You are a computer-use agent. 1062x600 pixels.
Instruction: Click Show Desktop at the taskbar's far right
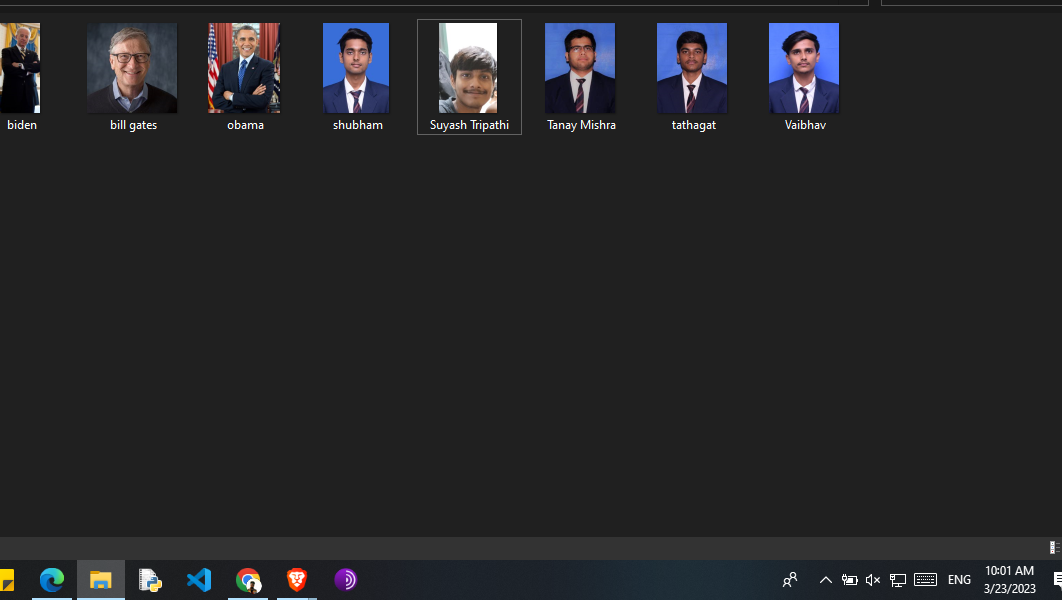(1059, 580)
